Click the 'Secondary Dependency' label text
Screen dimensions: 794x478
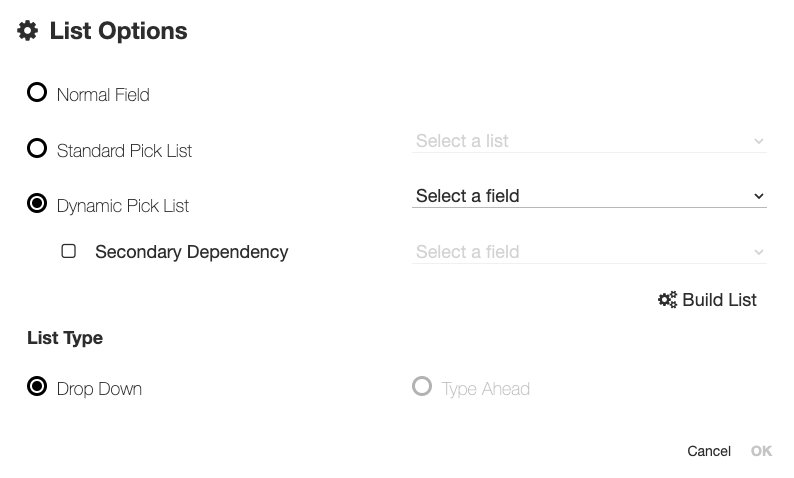[x=191, y=252]
